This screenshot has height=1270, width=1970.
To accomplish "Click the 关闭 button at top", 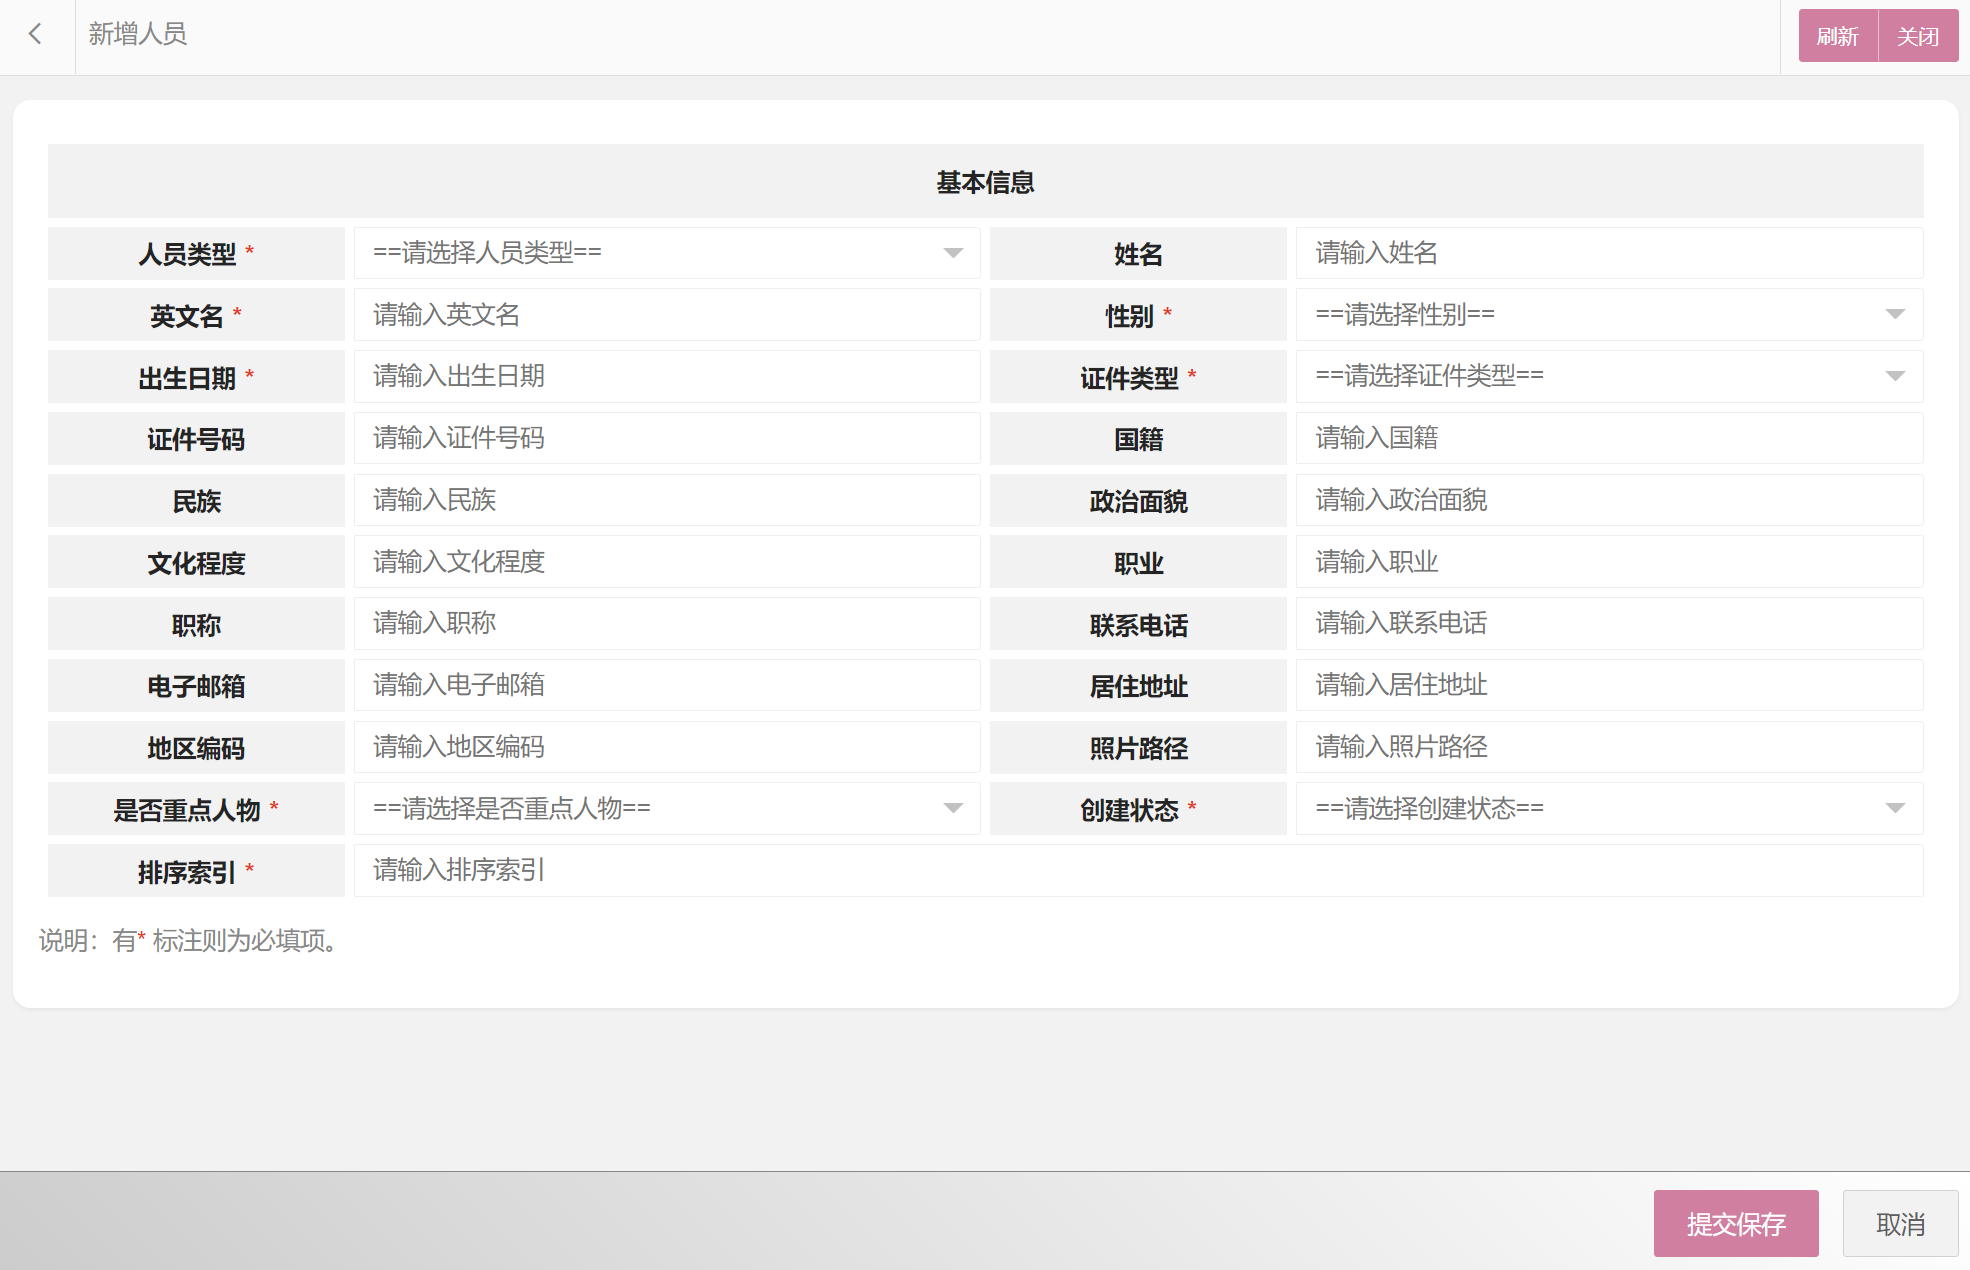I will (1917, 37).
